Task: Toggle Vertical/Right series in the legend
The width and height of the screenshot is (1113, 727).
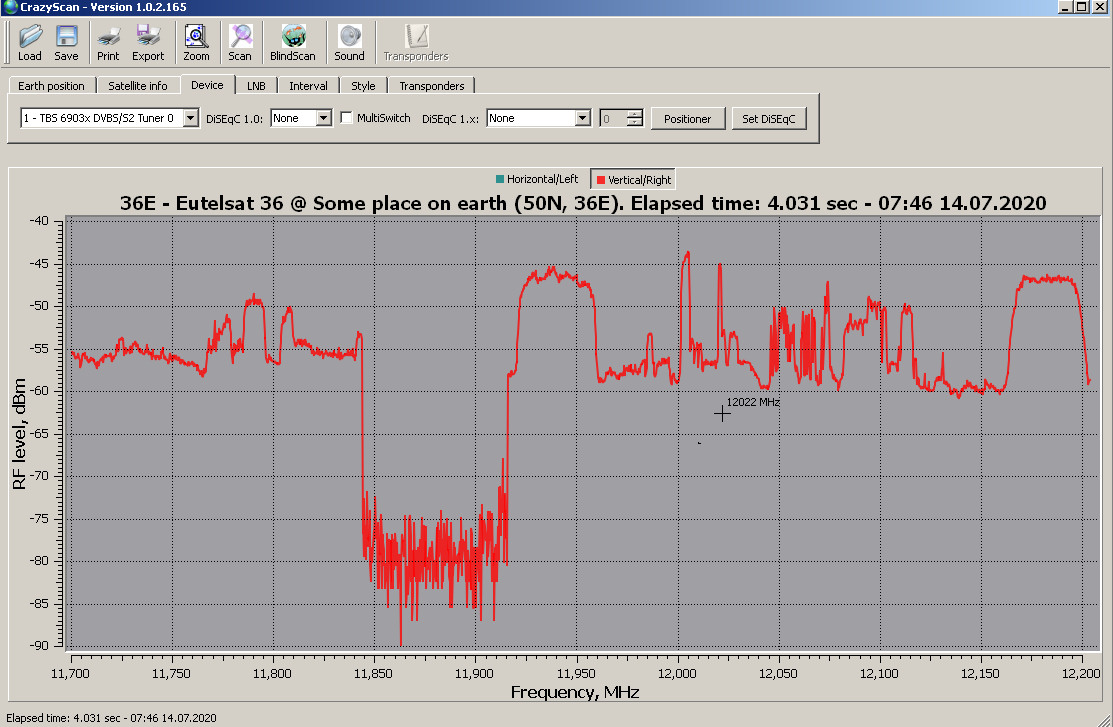Action: click(x=633, y=180)
